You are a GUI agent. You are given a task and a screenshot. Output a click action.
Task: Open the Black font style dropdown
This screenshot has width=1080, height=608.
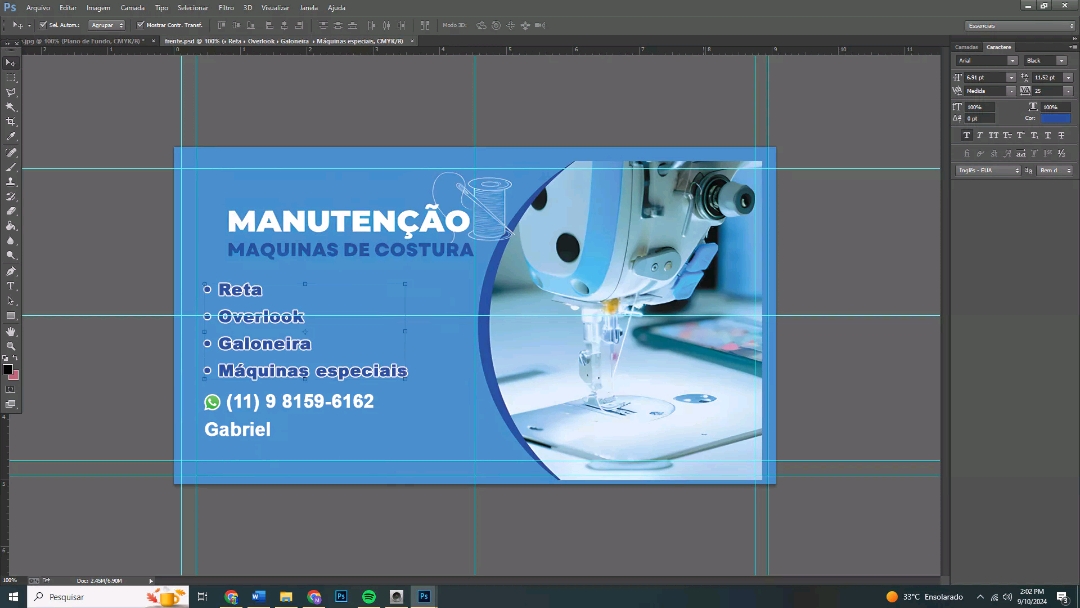click(x=1046, y=61)
